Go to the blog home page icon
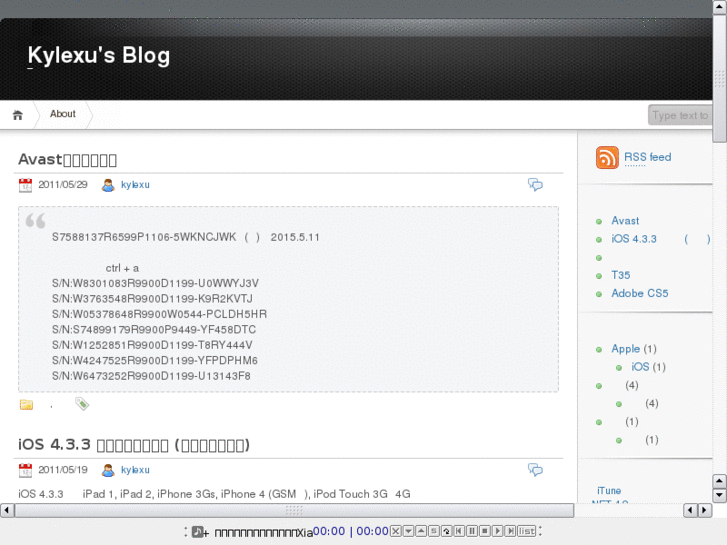 click(18, 115)
